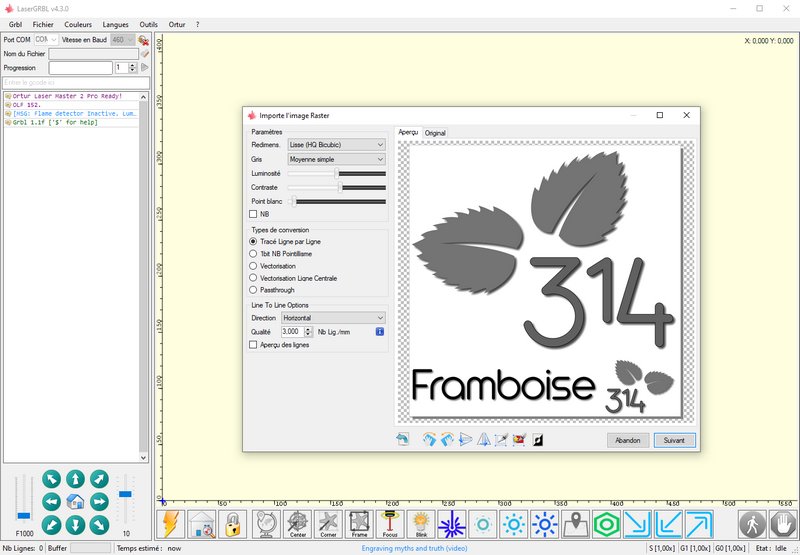Click the revert image arrow icon in dialog
Image resolution: width=800 pixels, height=555 pixels.
(403, 439)
